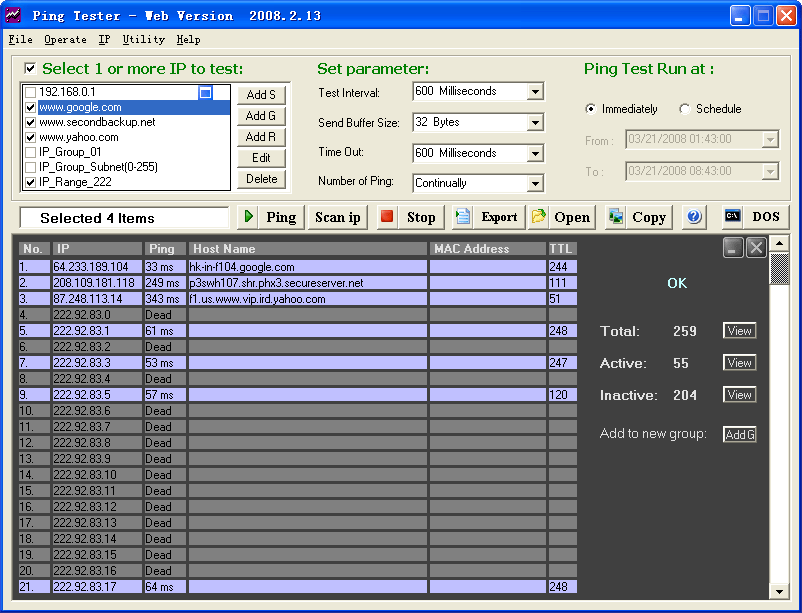
Task: Click the Add R button
Action: (261, 137)
